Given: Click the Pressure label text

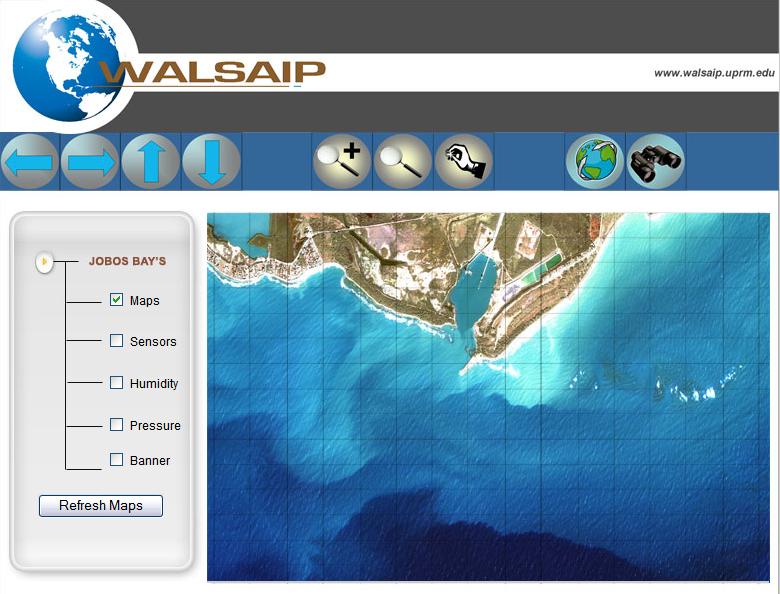Looking at the screenshot, I should (155, 426).
